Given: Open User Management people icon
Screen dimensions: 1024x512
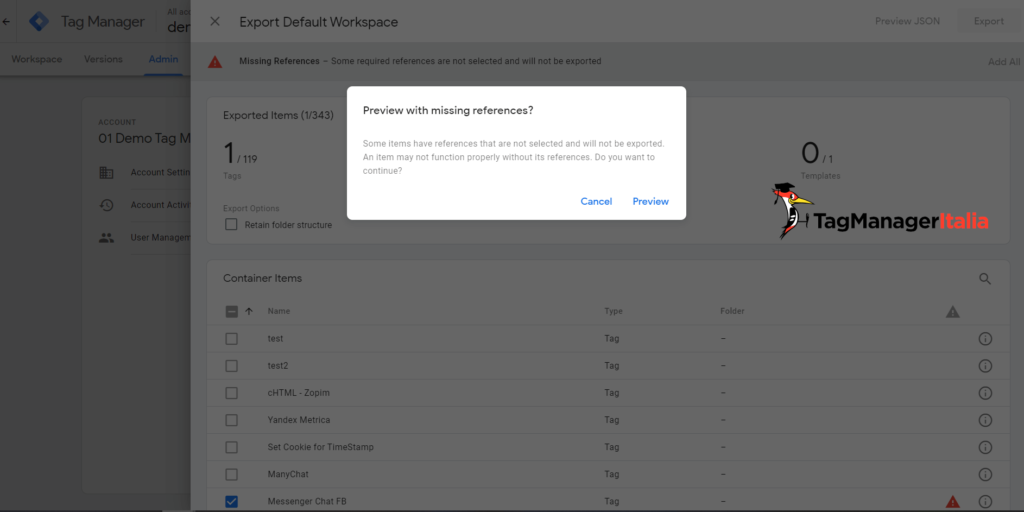Looking at the screenshot, I should tap(106, 238).
